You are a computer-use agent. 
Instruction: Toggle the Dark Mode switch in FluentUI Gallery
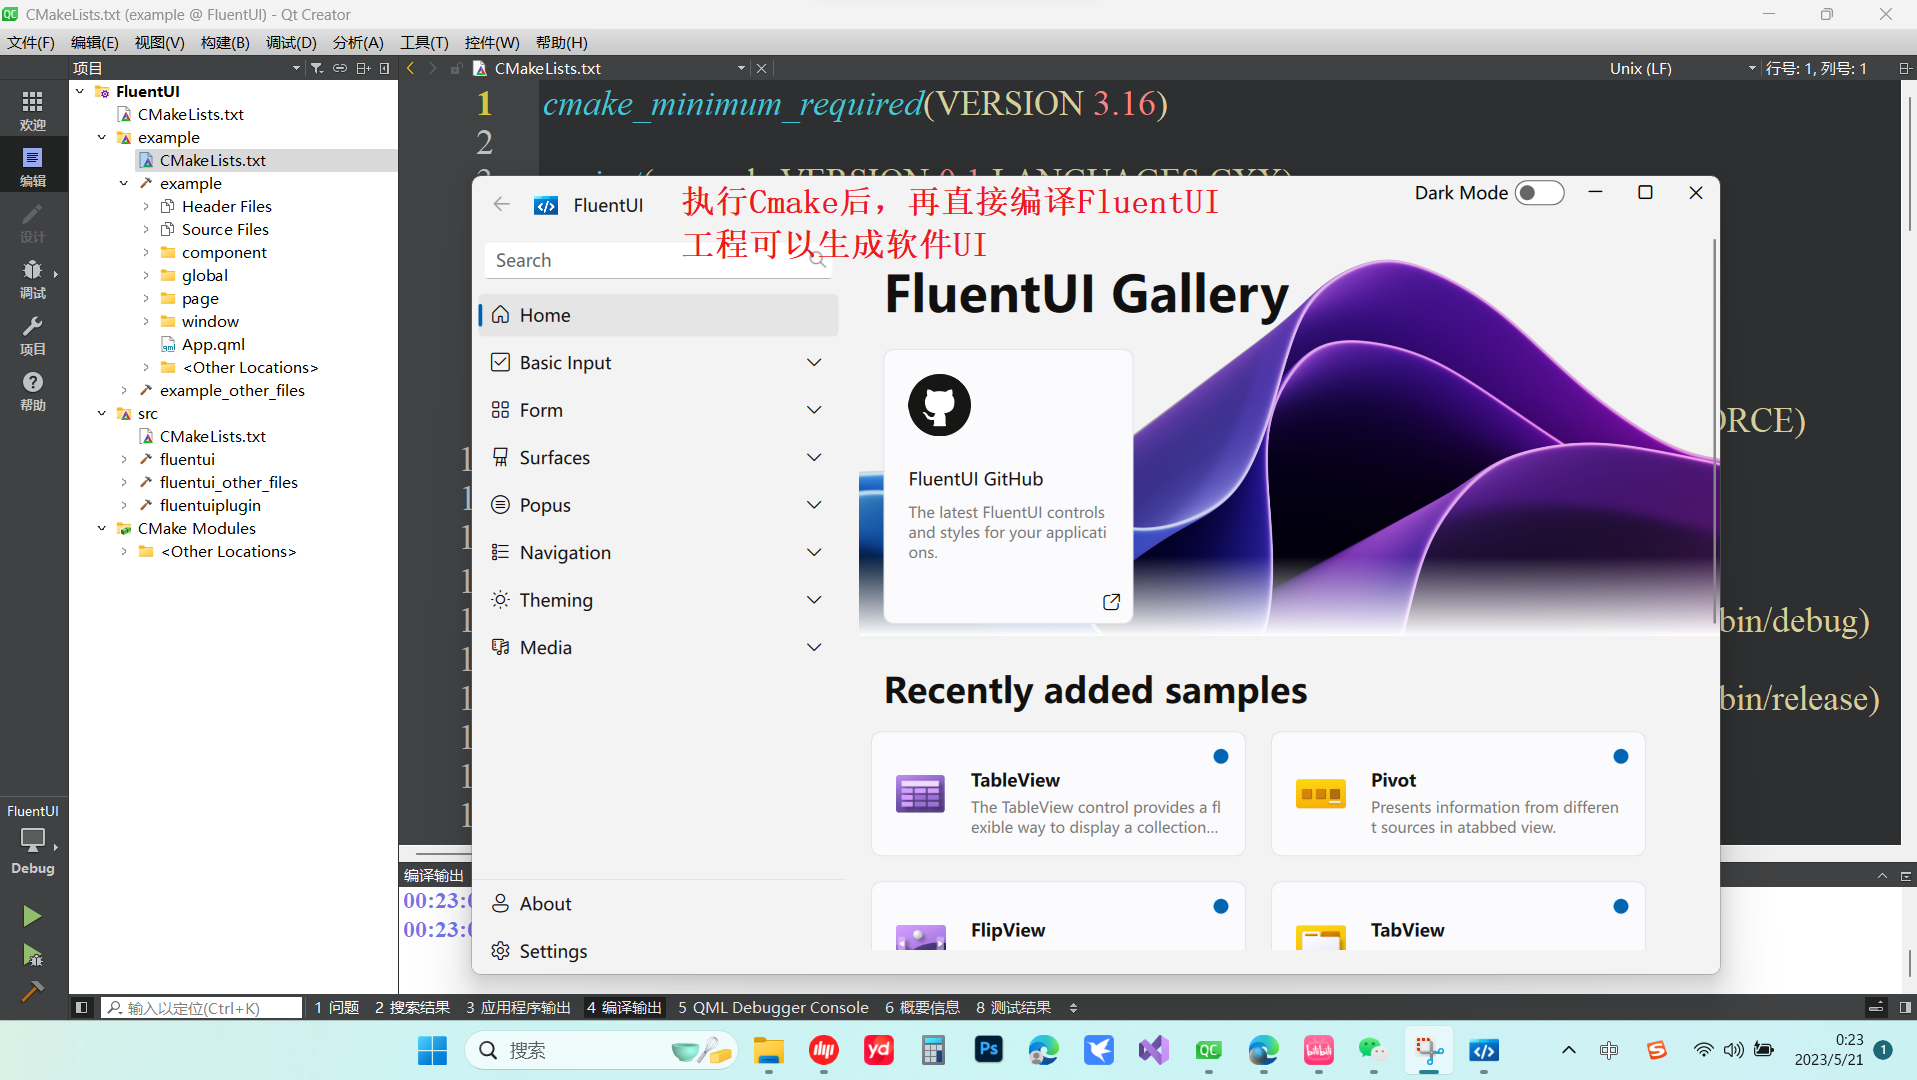pos(1539,192)
